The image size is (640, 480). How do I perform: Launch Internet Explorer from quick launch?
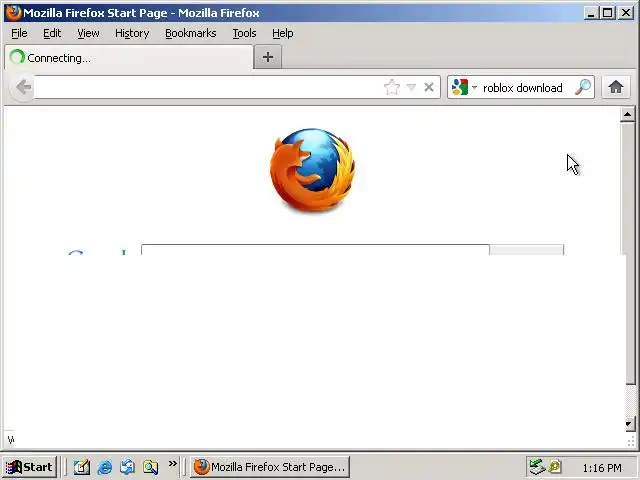point(105,467)
